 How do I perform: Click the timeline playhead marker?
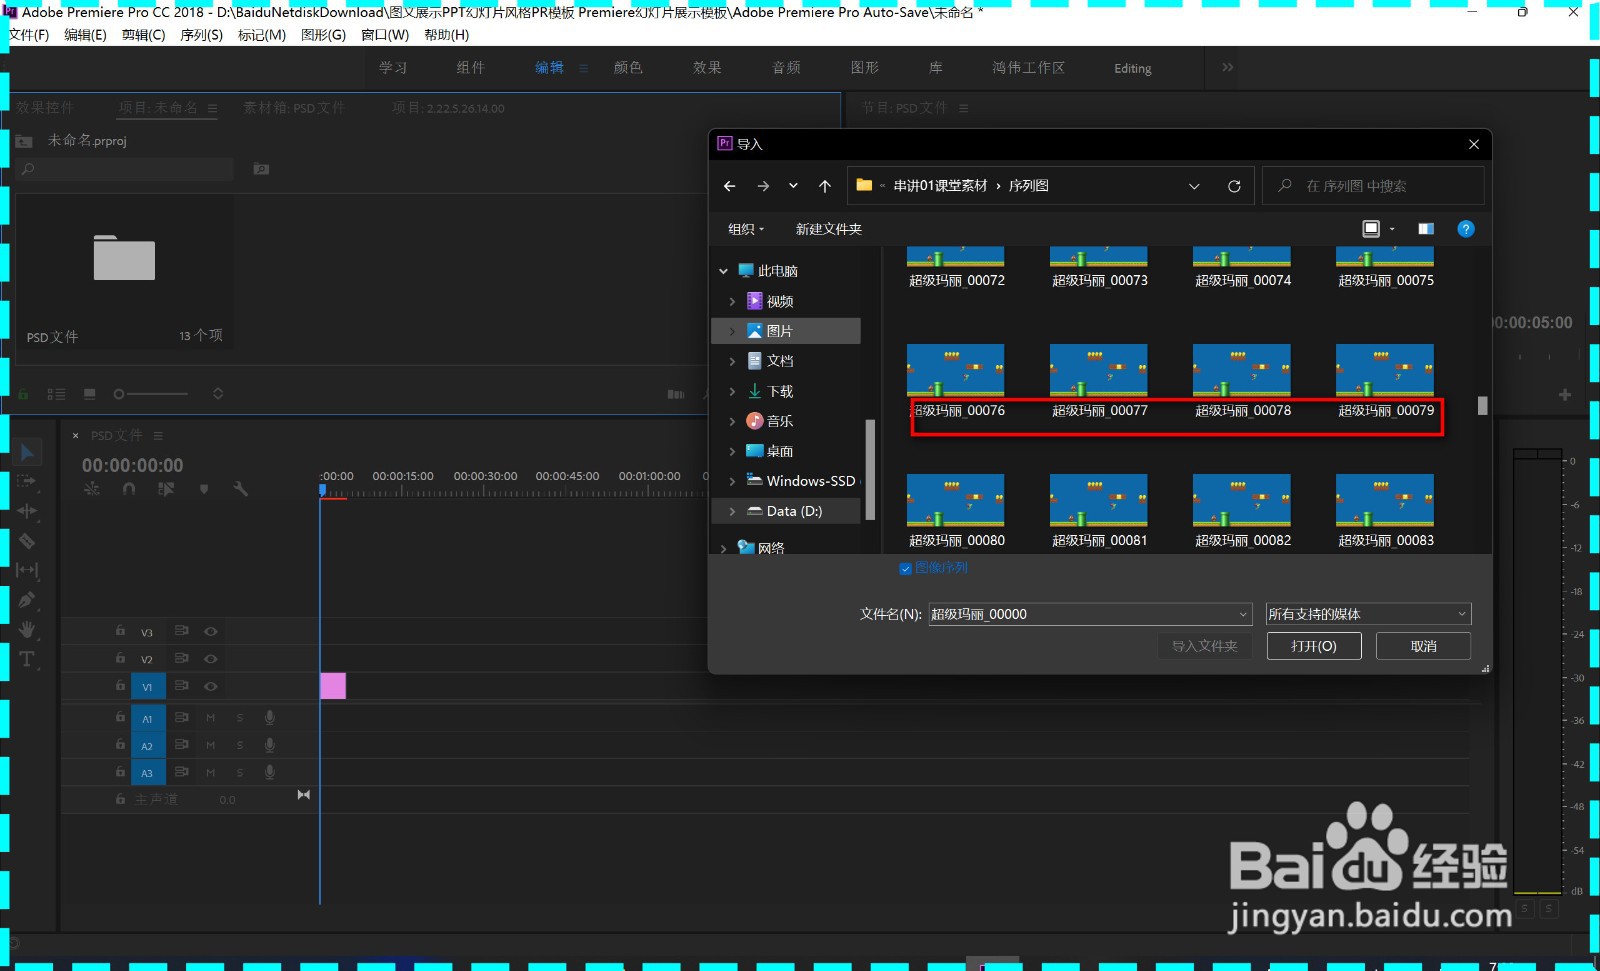click(323, 490)
